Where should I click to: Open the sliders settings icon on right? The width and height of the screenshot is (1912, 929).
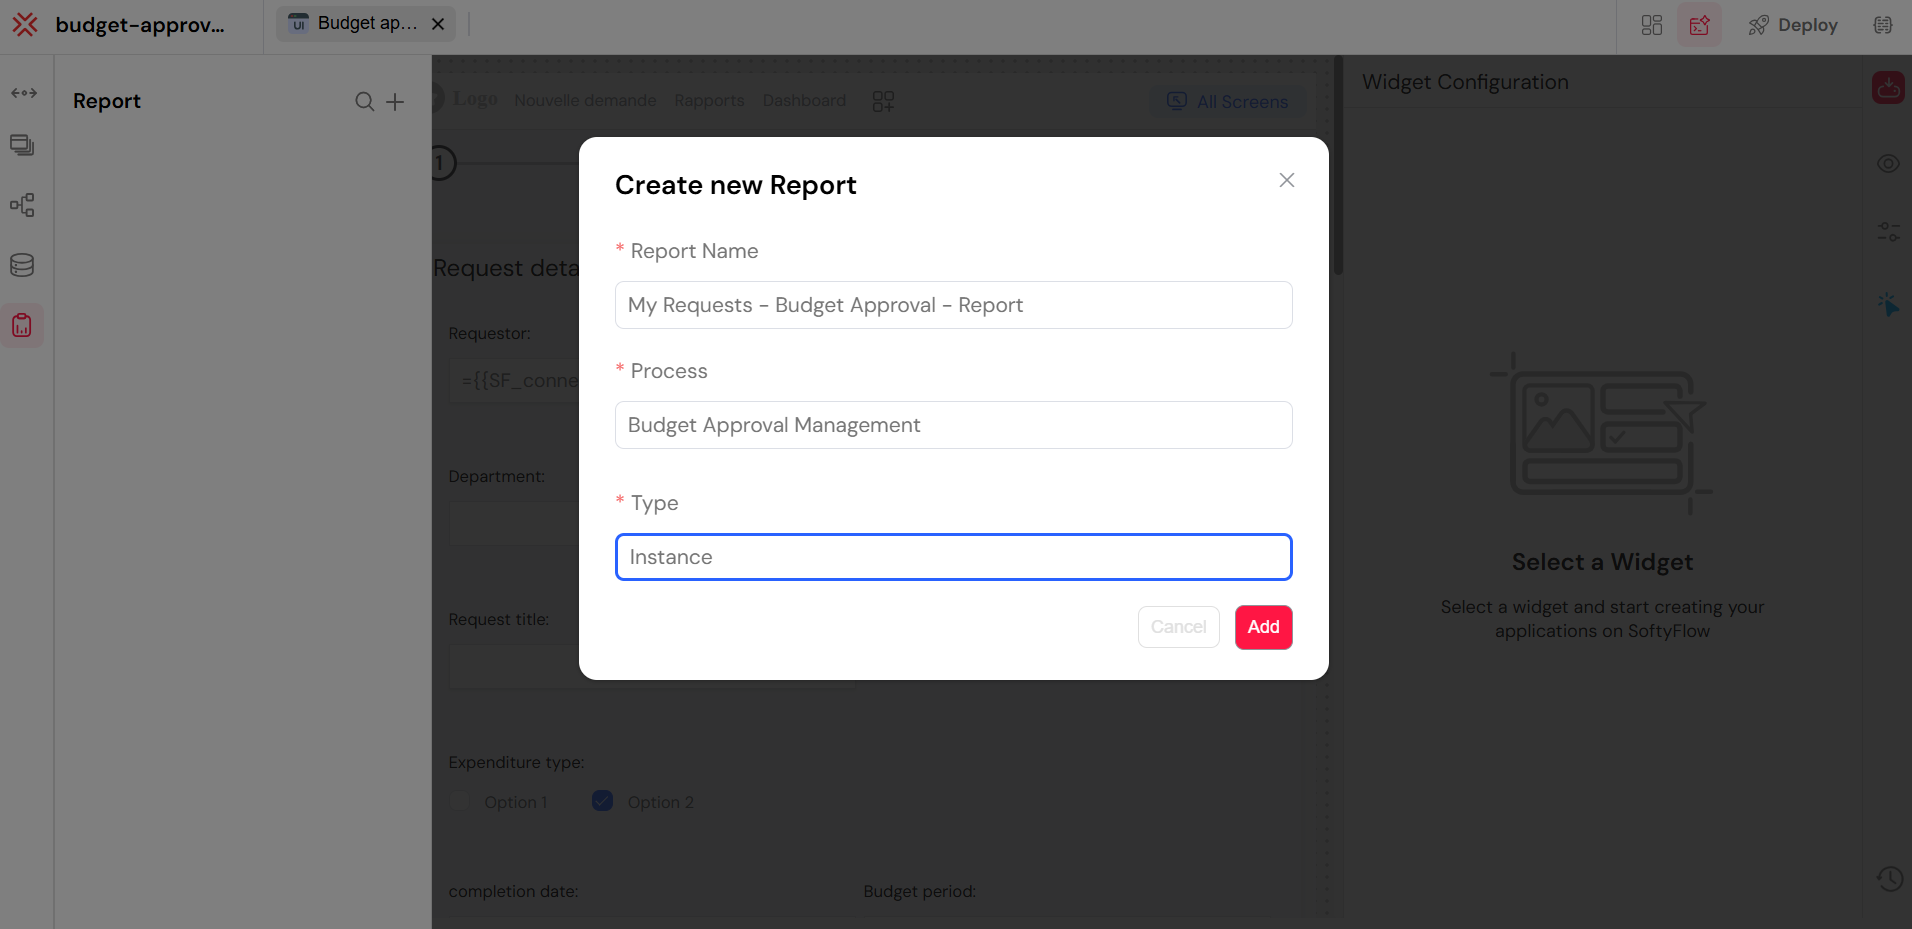[x=1888, y=232]
